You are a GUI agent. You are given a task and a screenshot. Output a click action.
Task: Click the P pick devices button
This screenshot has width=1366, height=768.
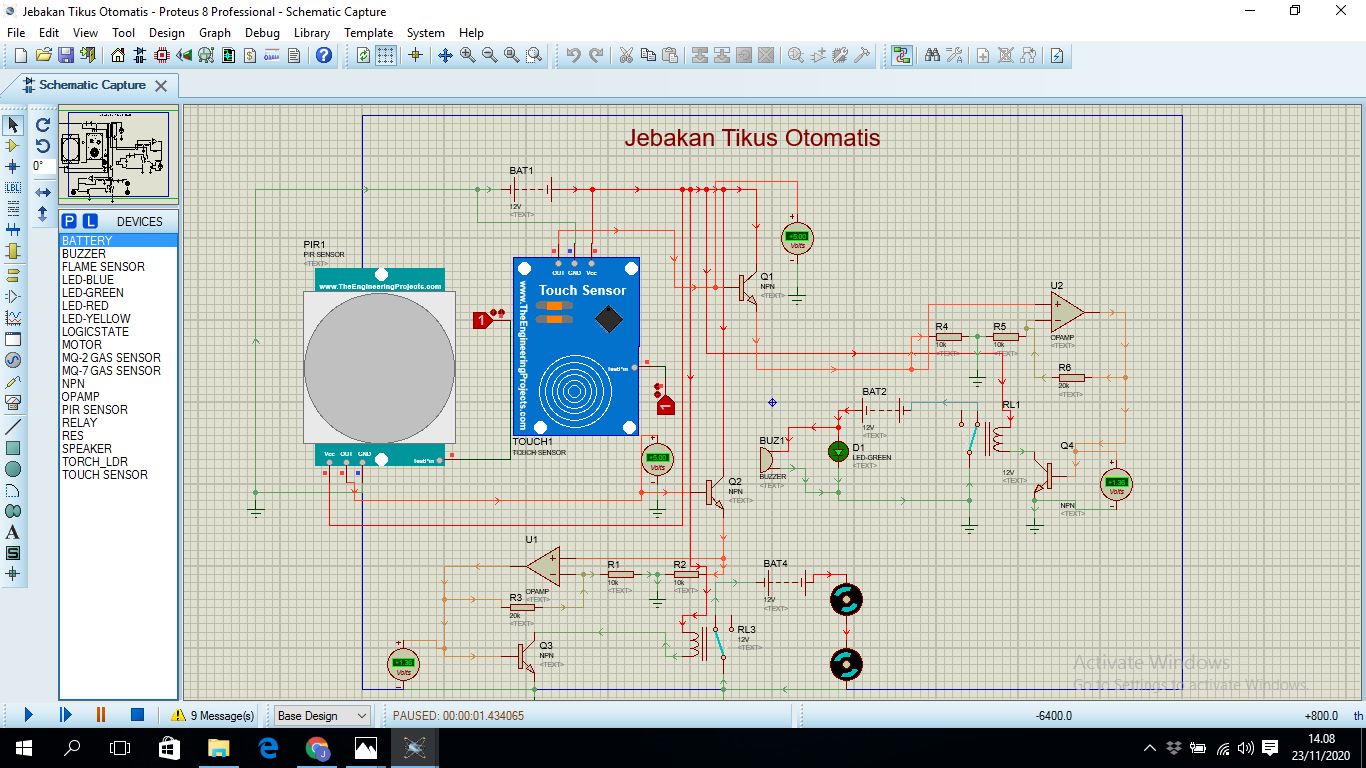(69, 221)
